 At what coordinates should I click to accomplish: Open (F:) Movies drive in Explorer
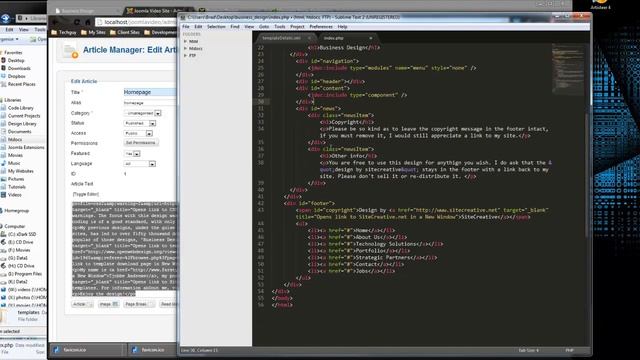[19, 250]
